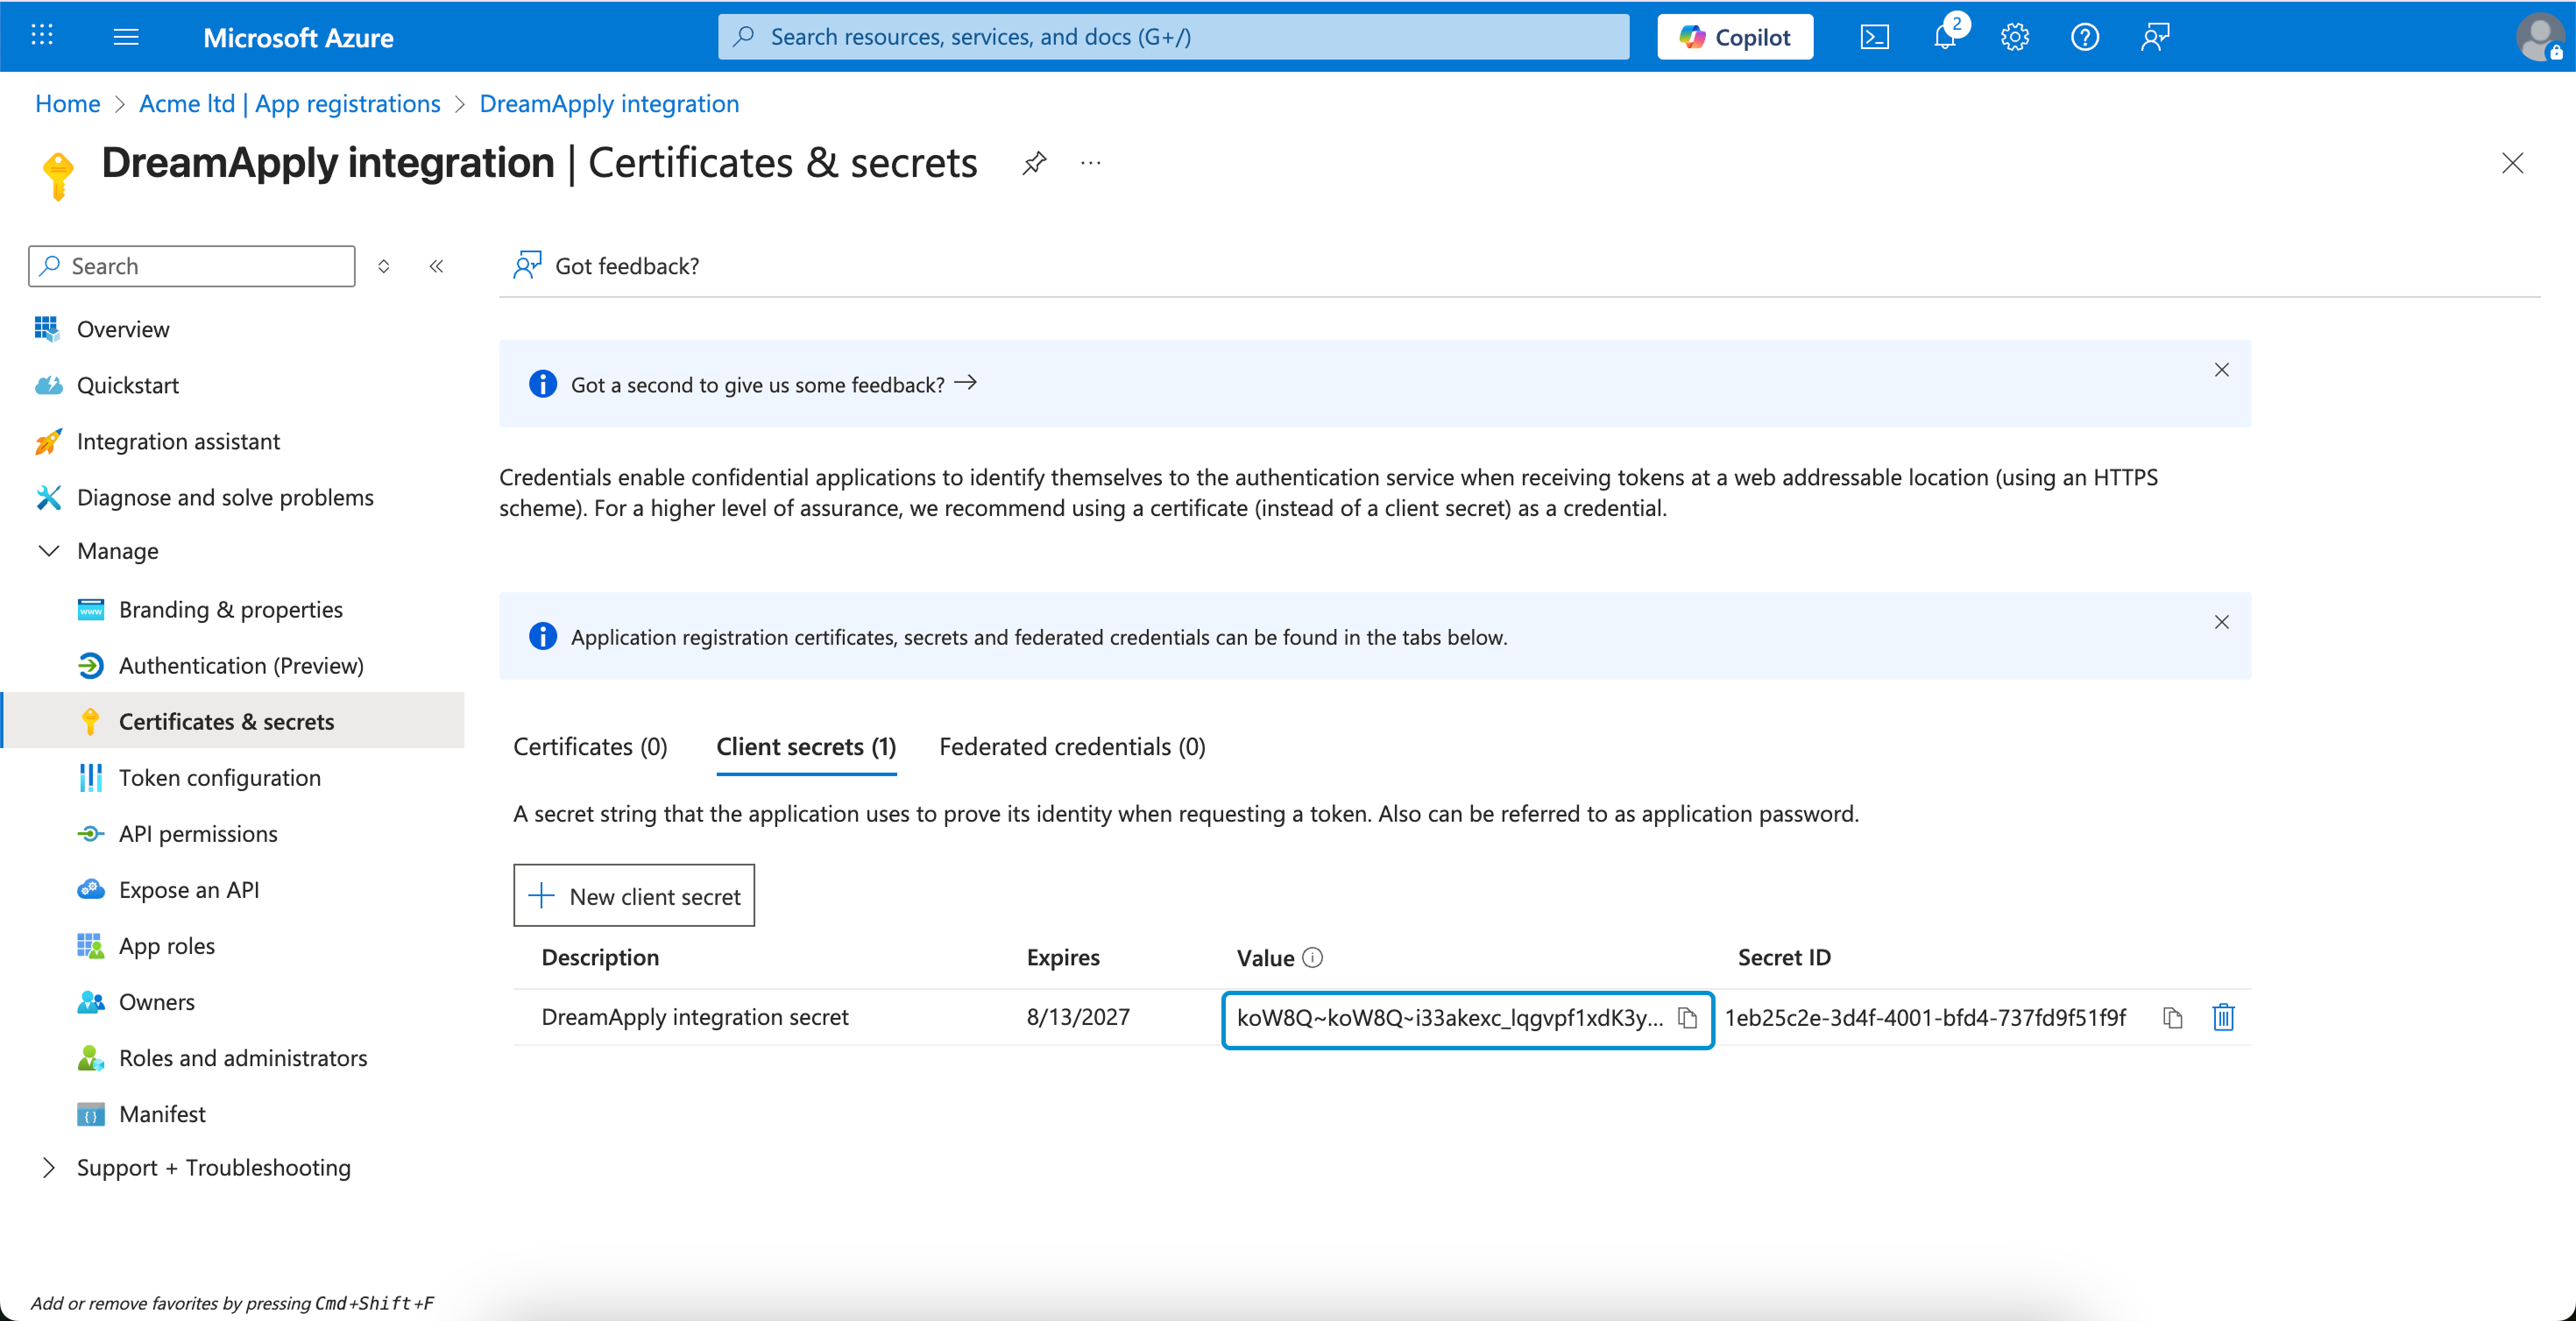Open the notifications bell
This screenshot has width=2576, height=1321.
click(1945, 37)
